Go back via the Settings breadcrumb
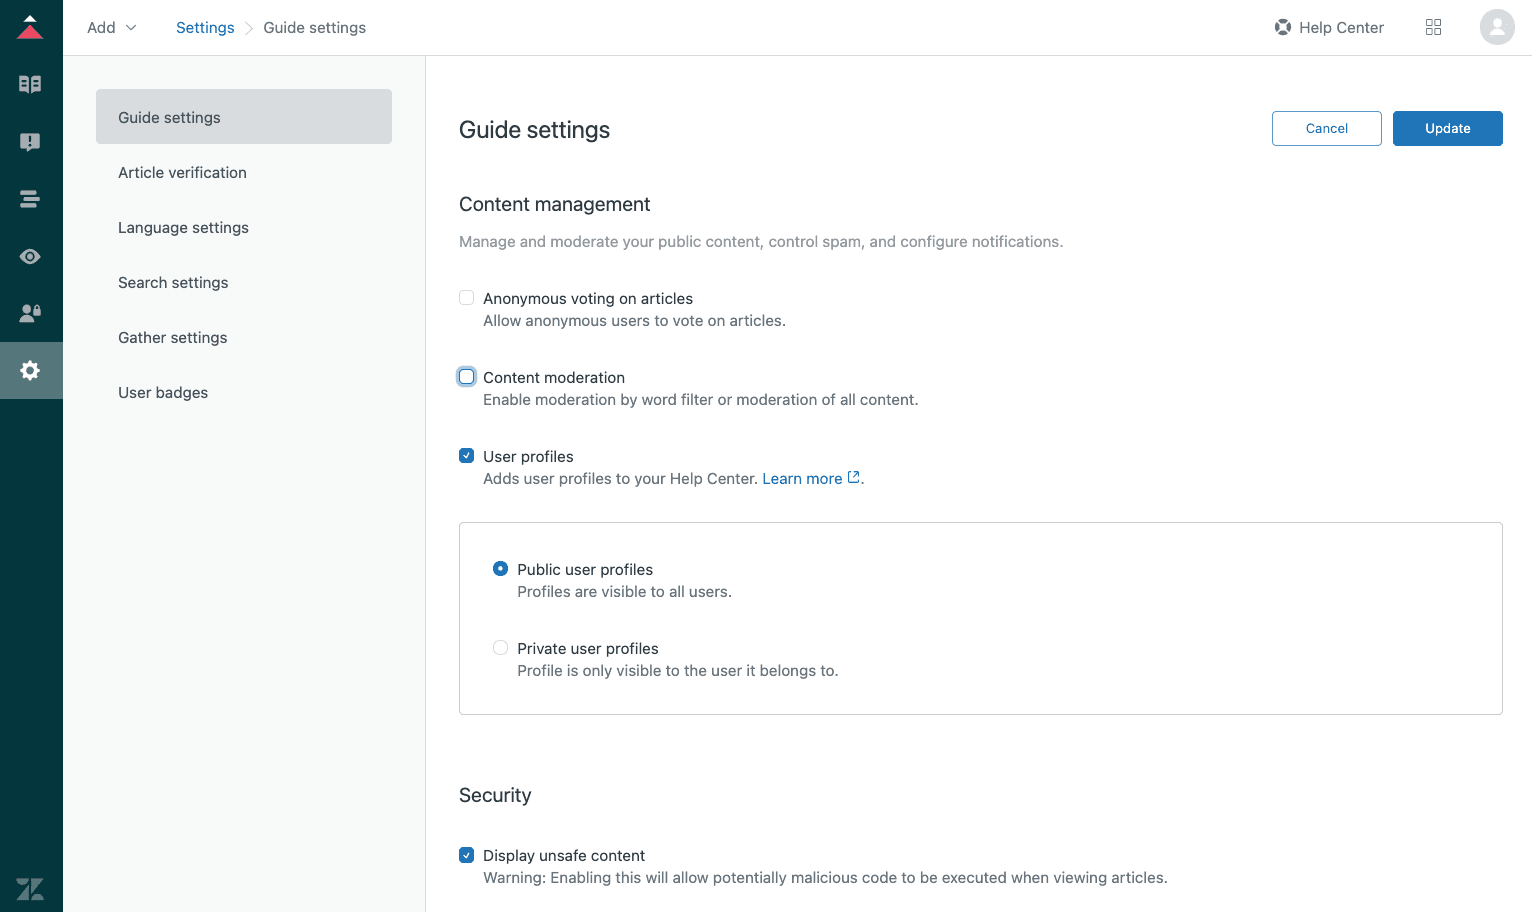The image size is (1532, 912). [x=205, y=27]
